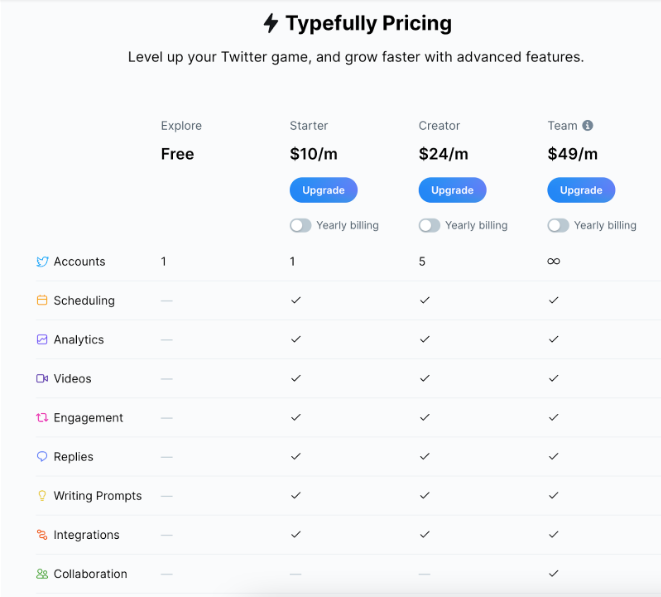This screenshot has height=597, width=661.
Task: Click the Engagement retweet icon
Action: [42, 418]
